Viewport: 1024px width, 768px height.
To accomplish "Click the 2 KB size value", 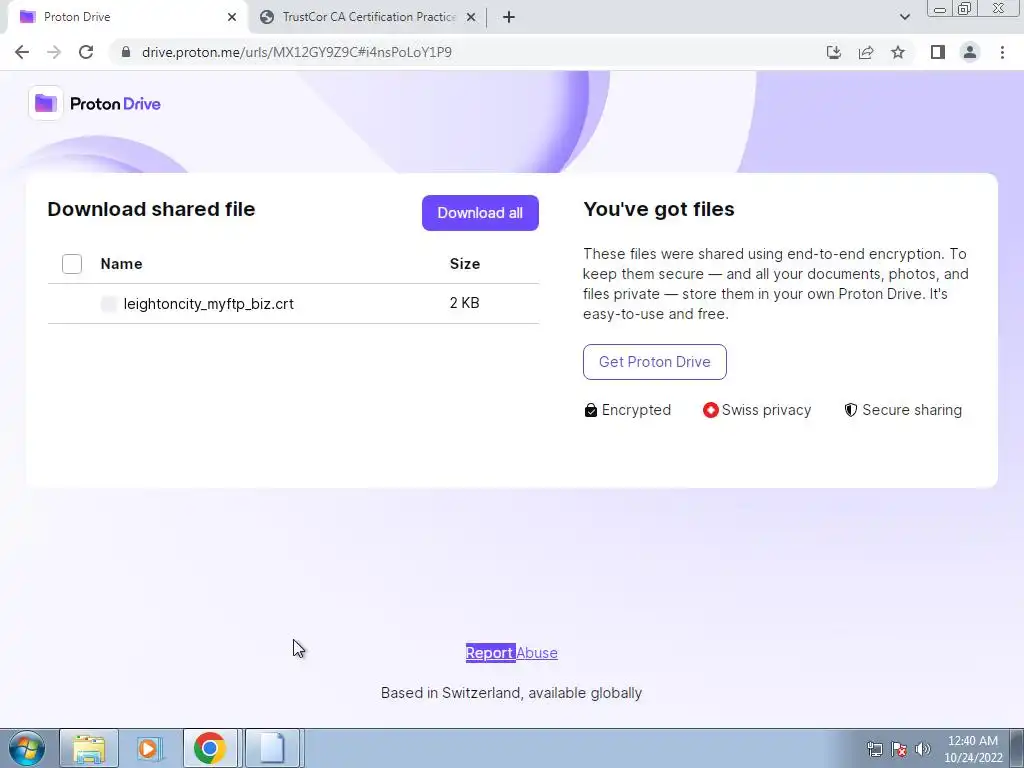I will 464,303.
